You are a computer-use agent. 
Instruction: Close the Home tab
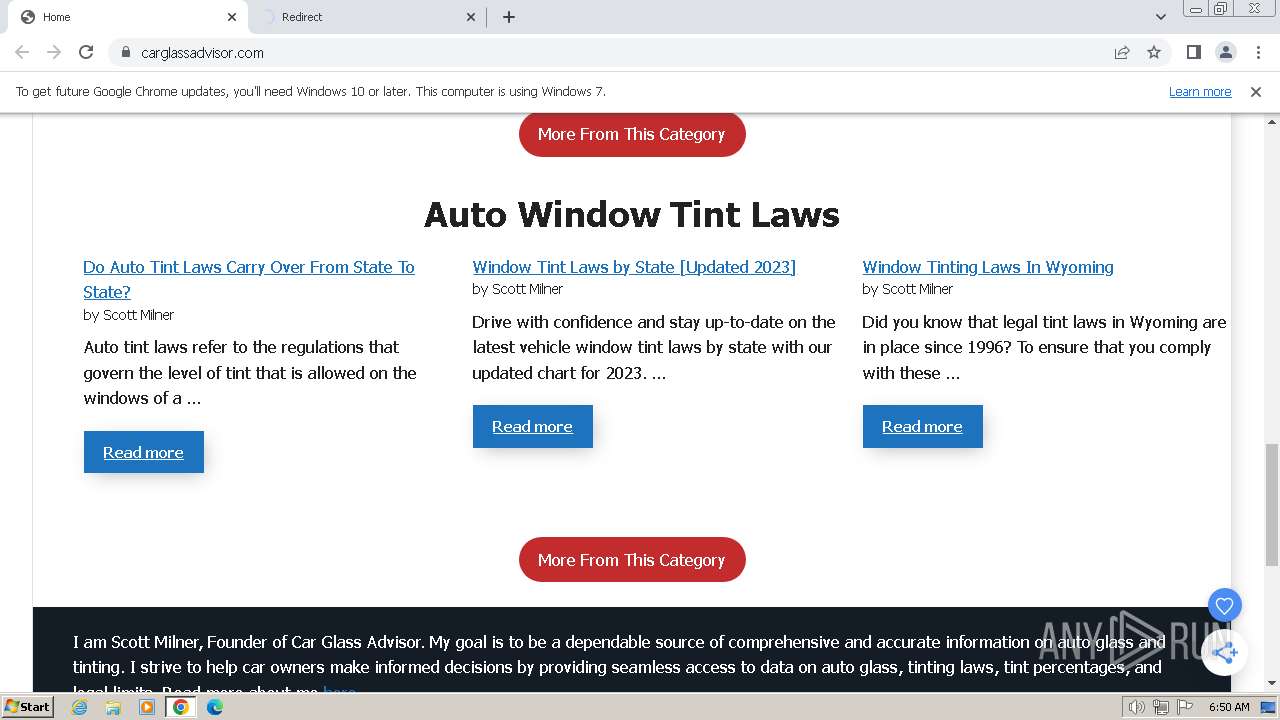(232, 17)
